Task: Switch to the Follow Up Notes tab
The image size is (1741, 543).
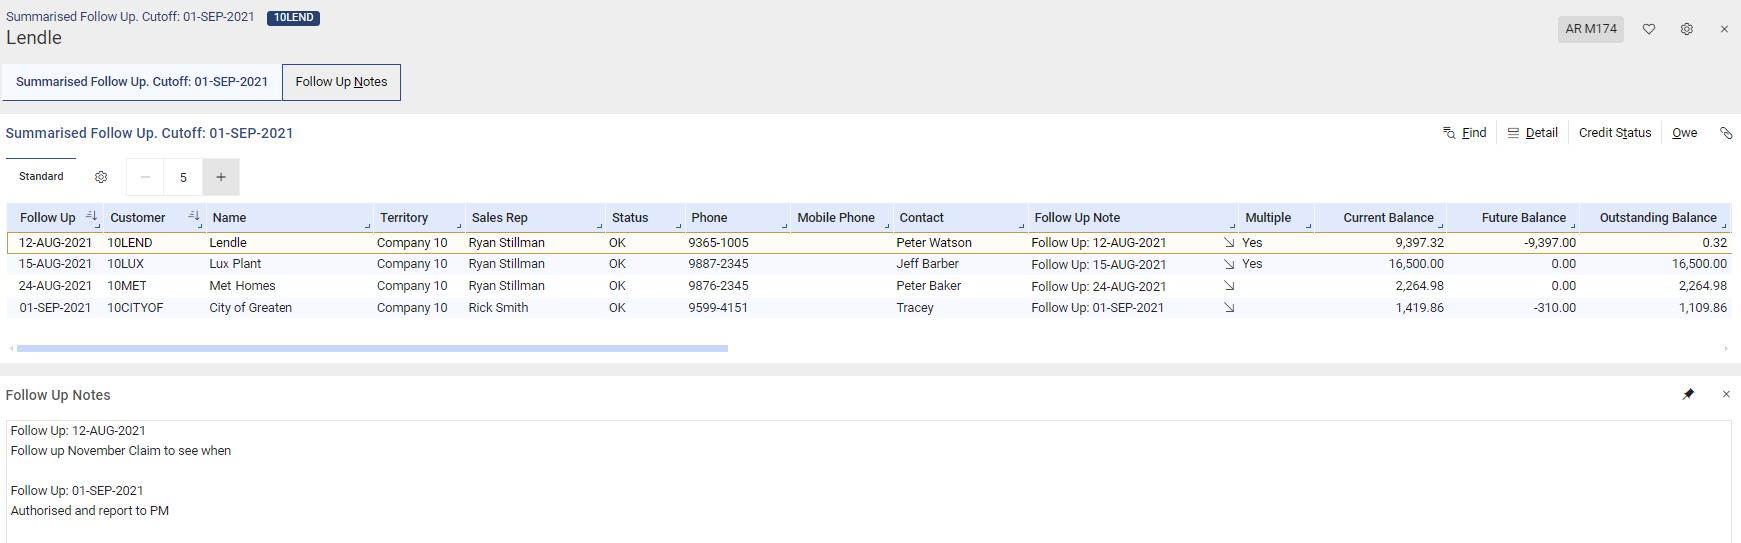Action: (x=341, y=82)
